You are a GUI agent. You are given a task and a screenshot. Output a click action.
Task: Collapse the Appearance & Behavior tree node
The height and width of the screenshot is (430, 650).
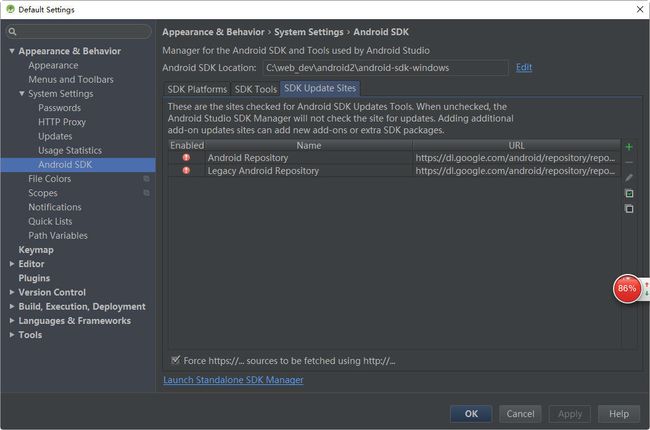[12, 51]
